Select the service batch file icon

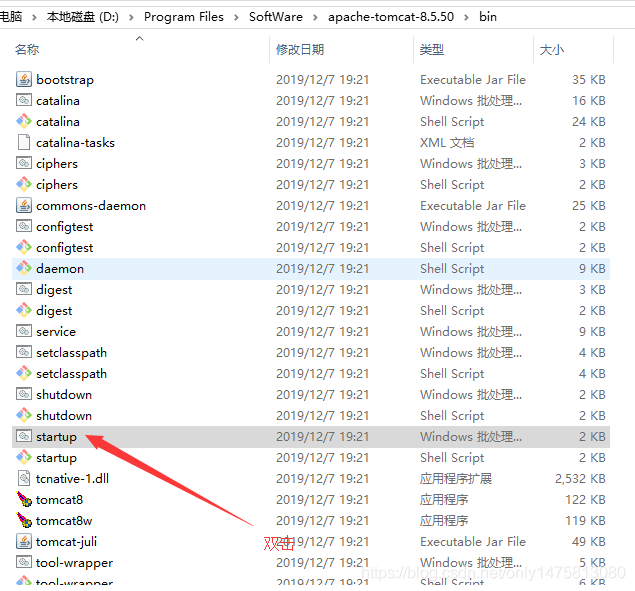[24, 331]
